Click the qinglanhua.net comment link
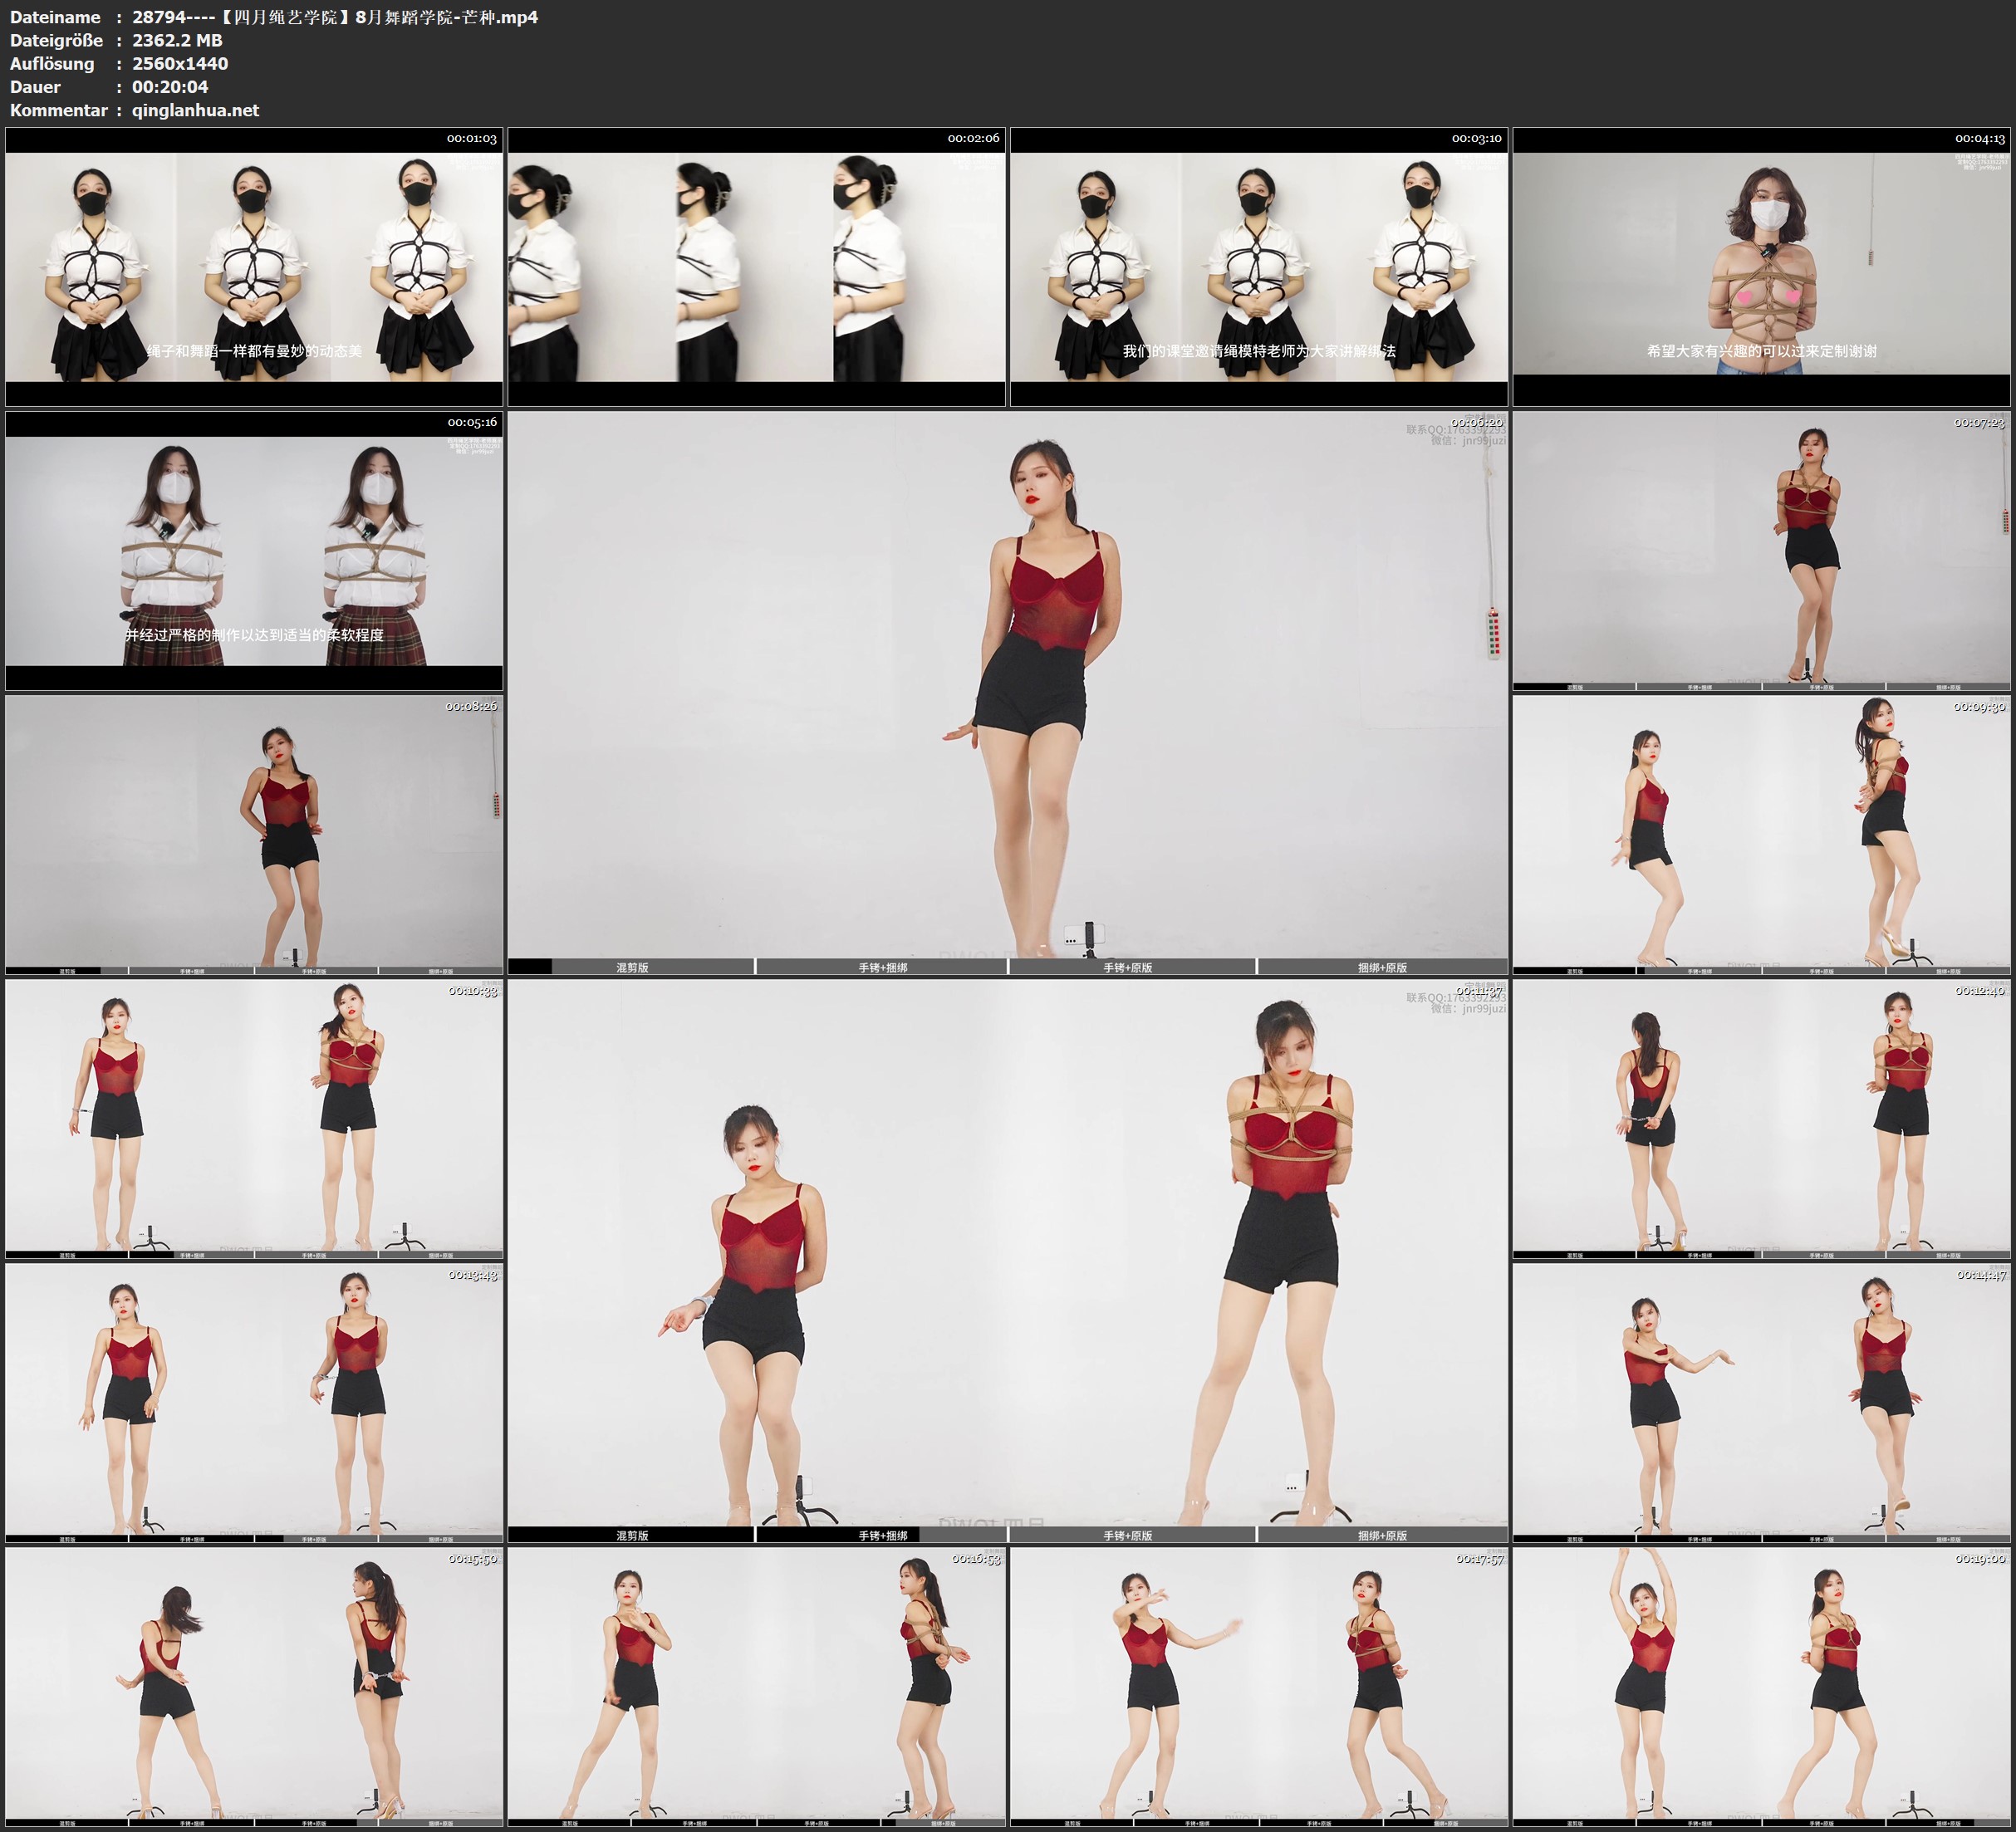Screen dimensions: 2016x1832 tap(195, 110)
